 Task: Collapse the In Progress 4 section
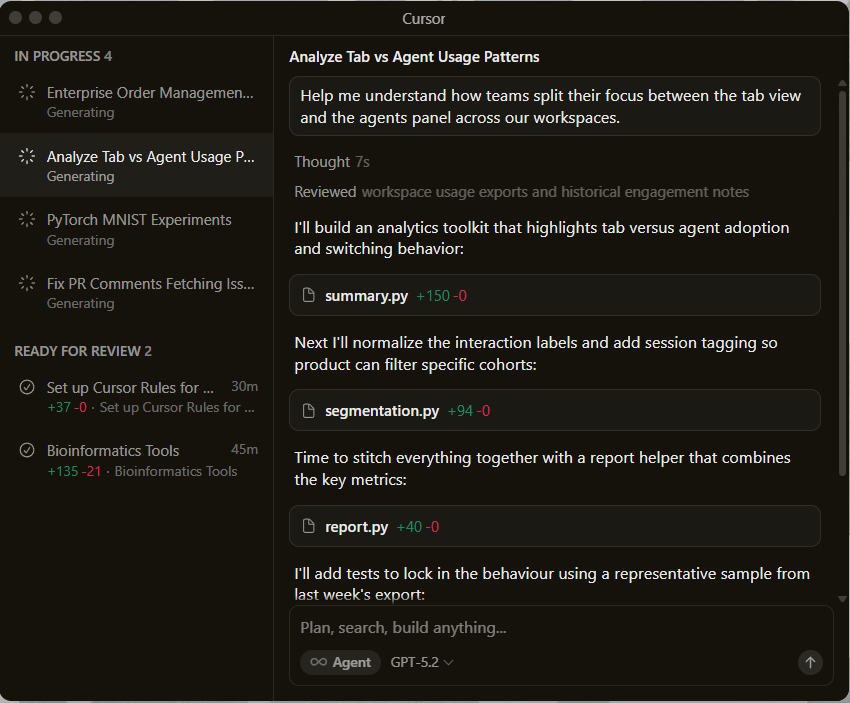[63, 57]
